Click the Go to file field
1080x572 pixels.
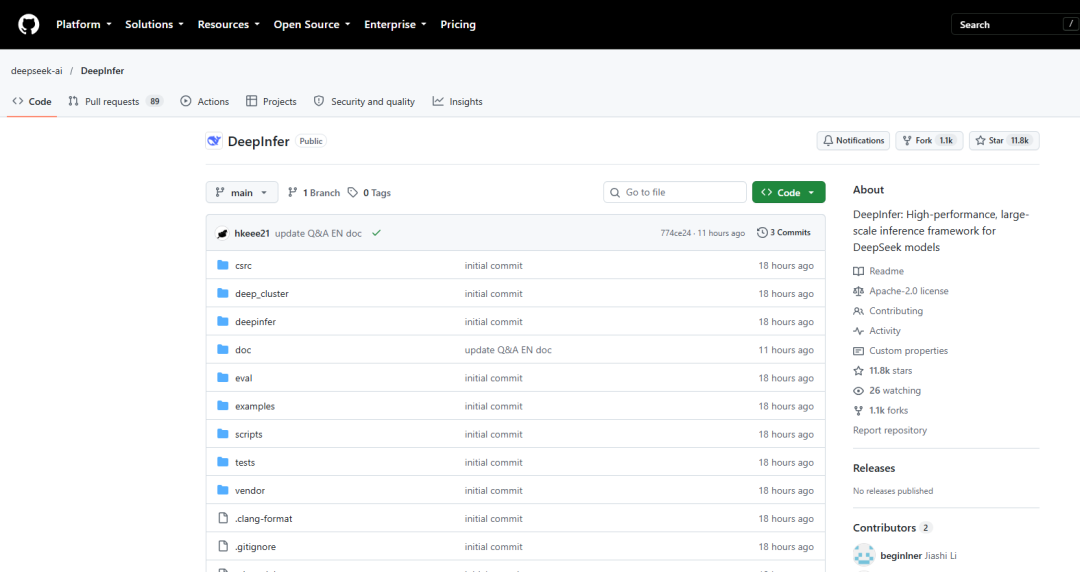[x=675, y=192]
